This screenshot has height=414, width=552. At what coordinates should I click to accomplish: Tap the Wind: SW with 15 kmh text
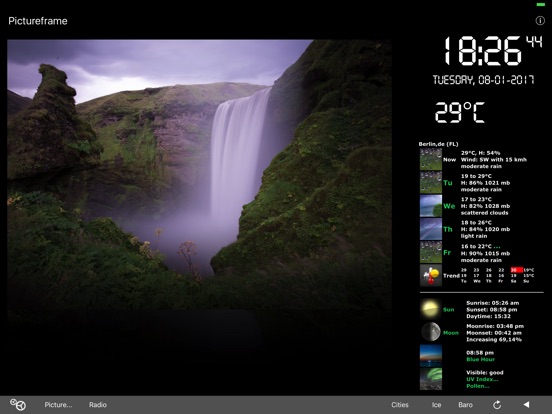tap(494, 159)
